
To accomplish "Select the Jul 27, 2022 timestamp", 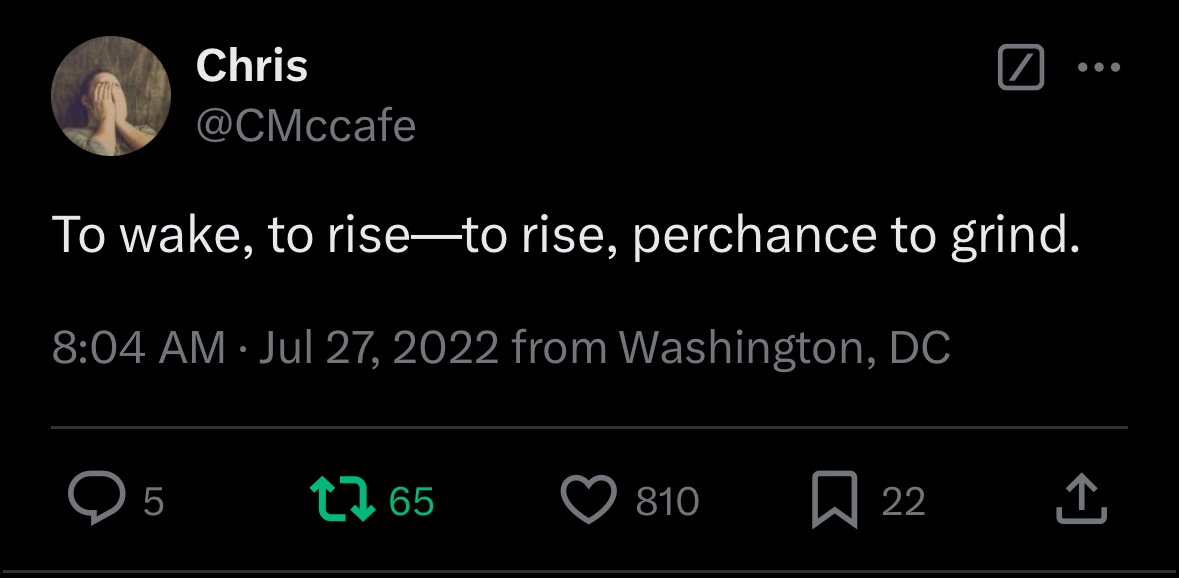I will coord(378,347).
